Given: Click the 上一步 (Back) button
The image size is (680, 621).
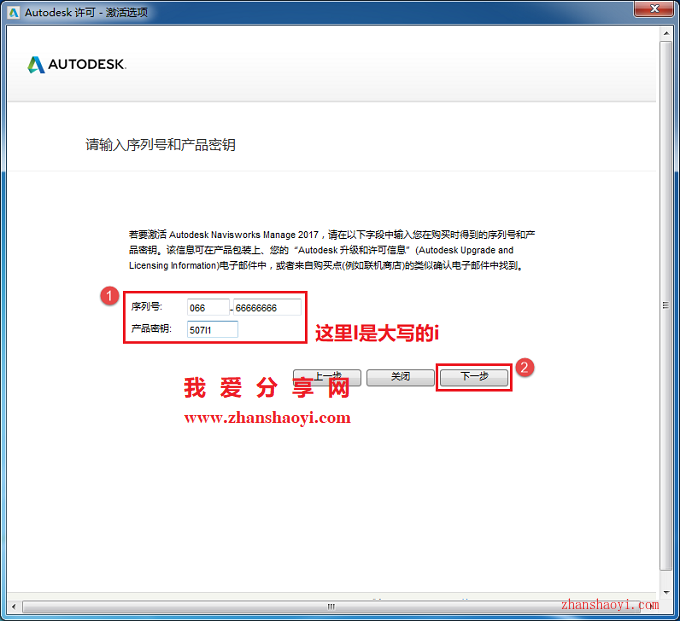Looking at the screenshot, I should pos(327,377).
